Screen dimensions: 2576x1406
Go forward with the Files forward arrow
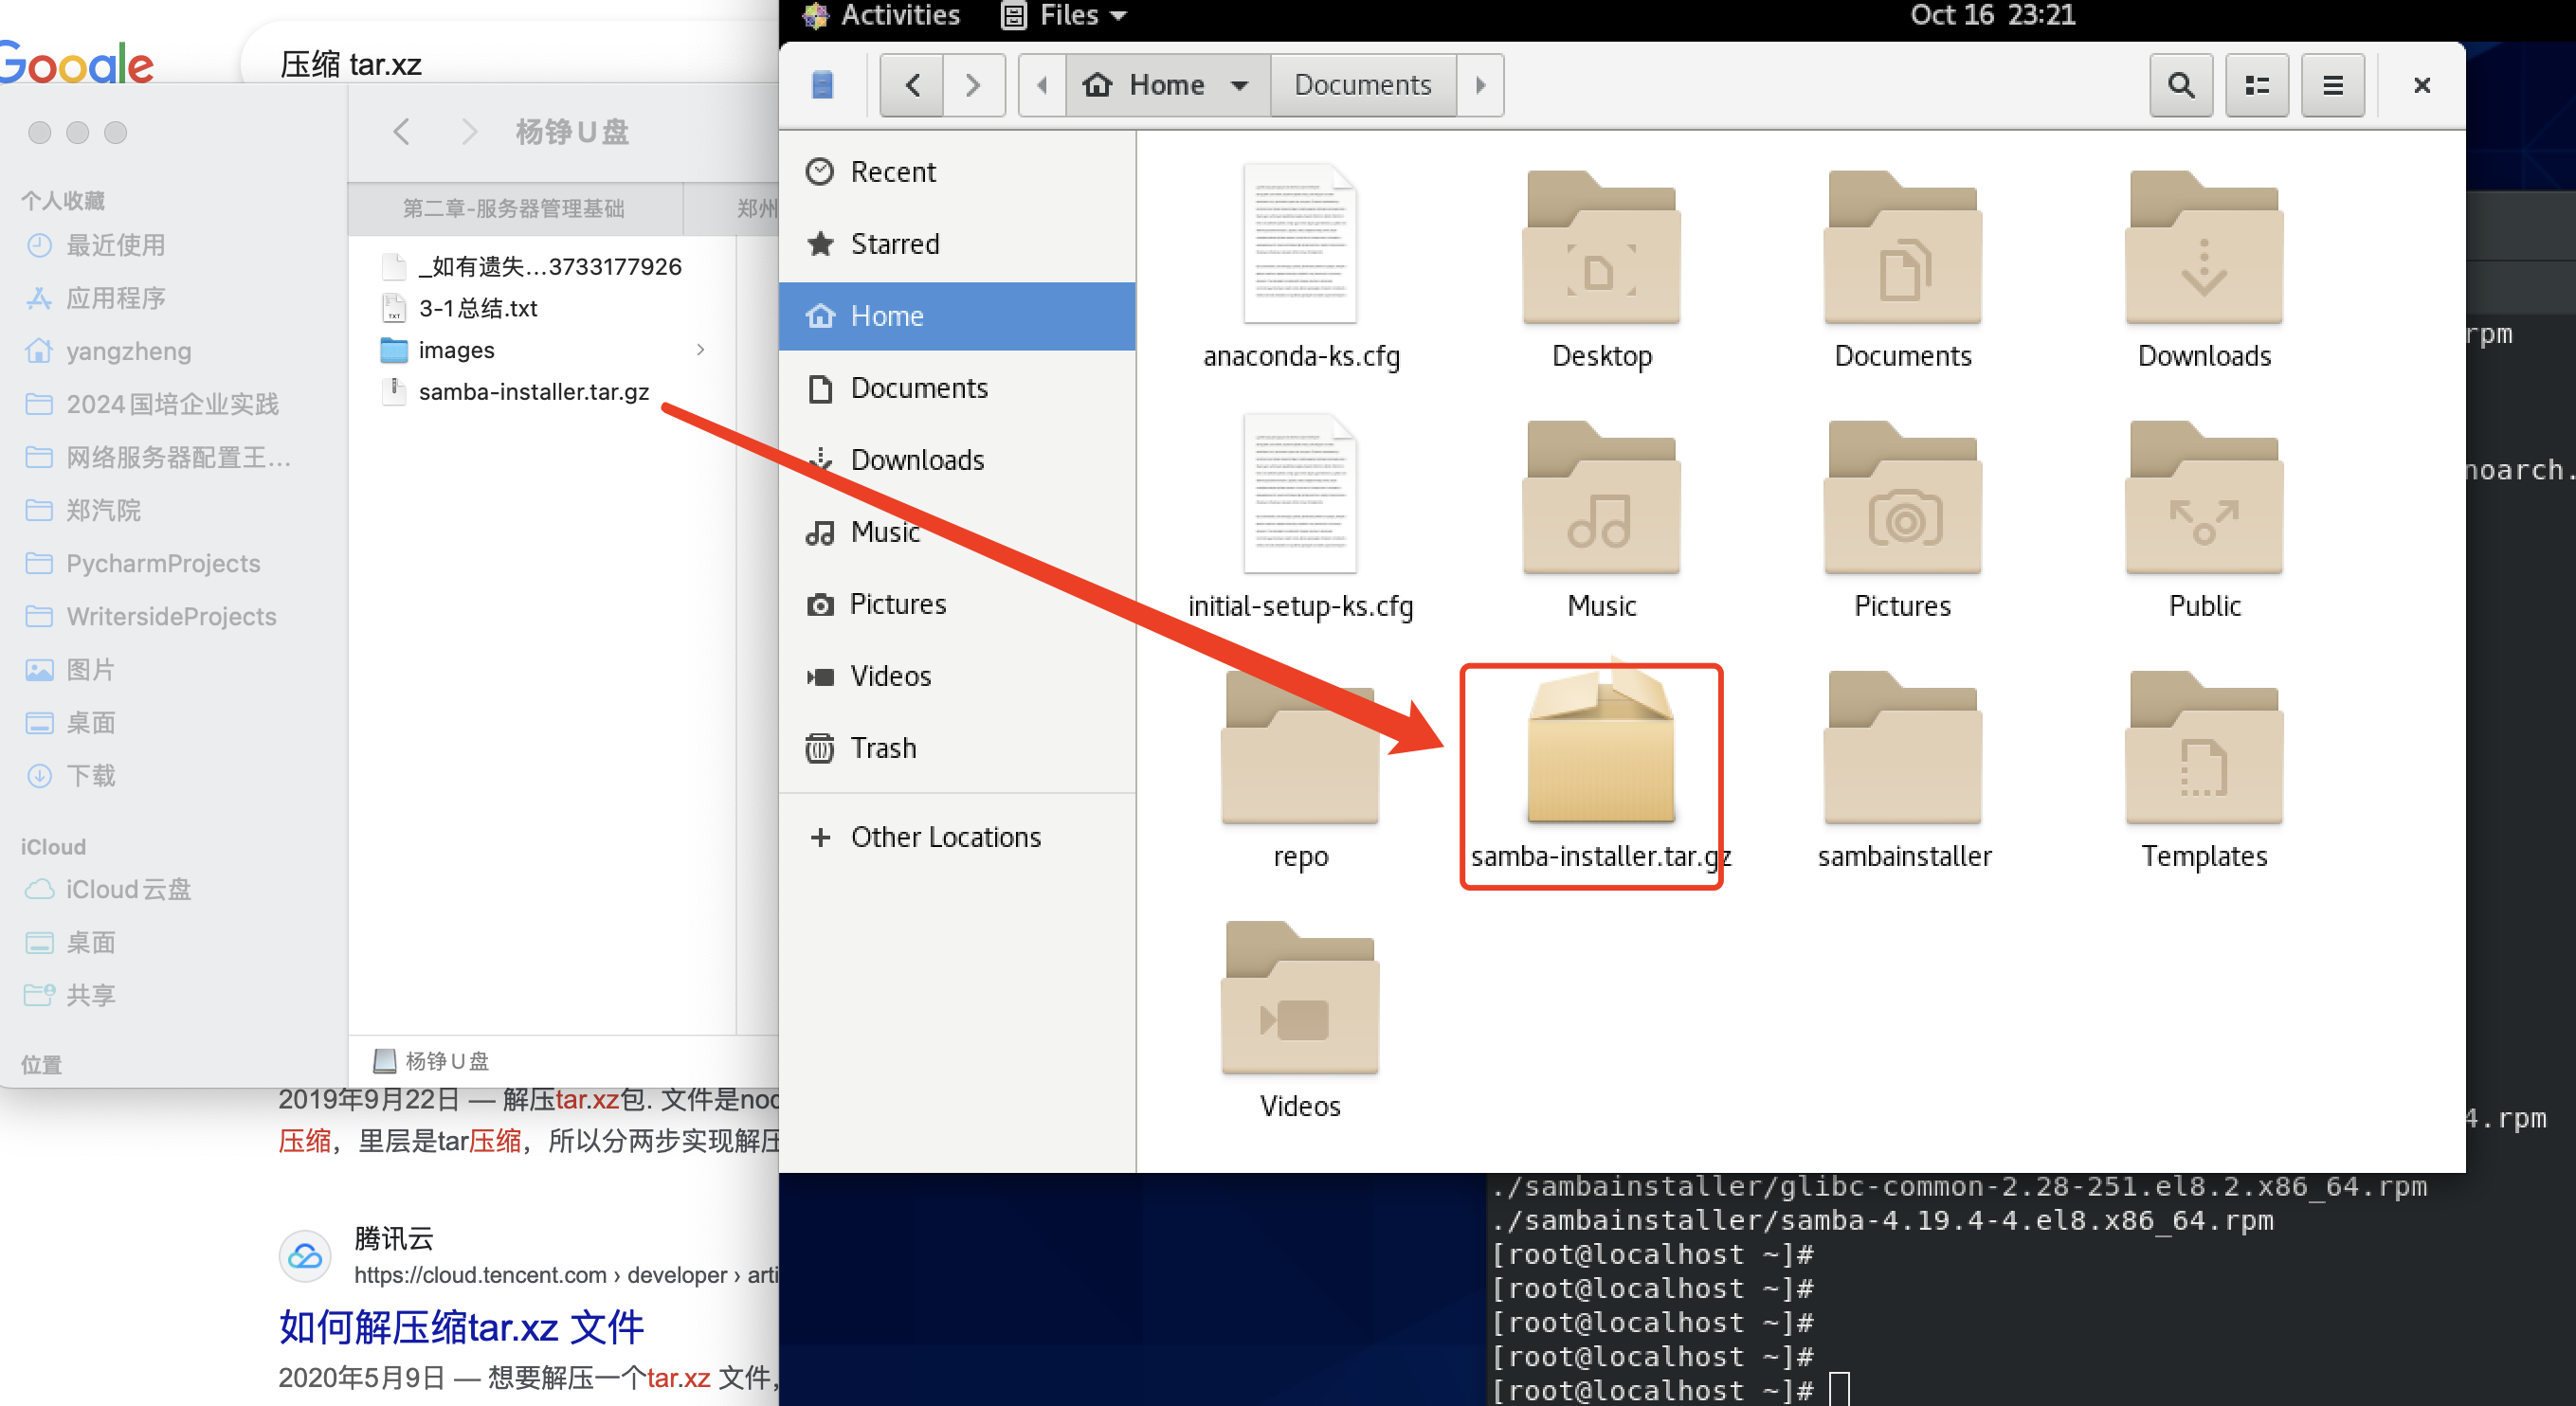pos(972,85)
